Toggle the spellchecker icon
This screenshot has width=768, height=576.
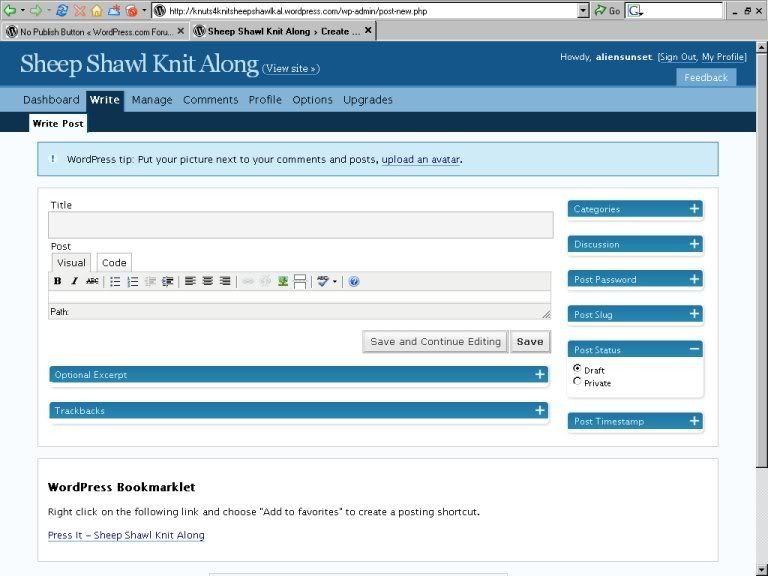(x=323, y=281)
